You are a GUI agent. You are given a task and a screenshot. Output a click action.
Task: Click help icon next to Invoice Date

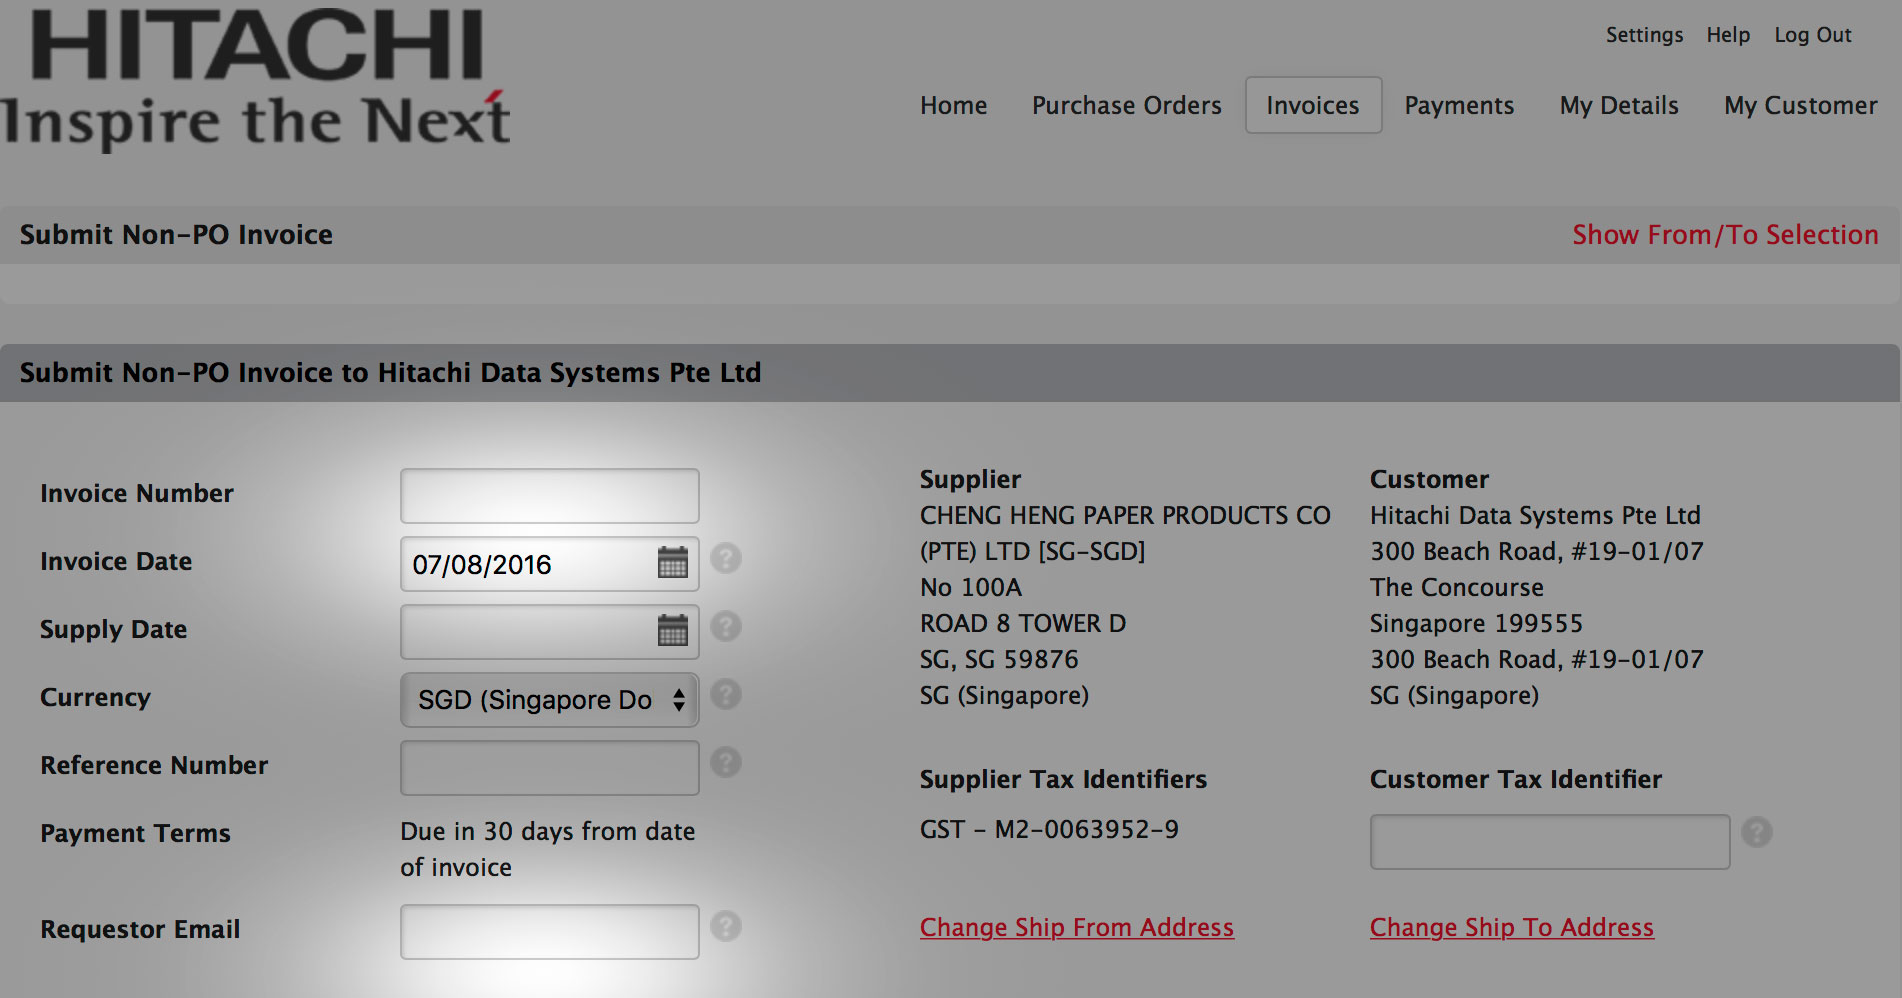pos(726,558)
